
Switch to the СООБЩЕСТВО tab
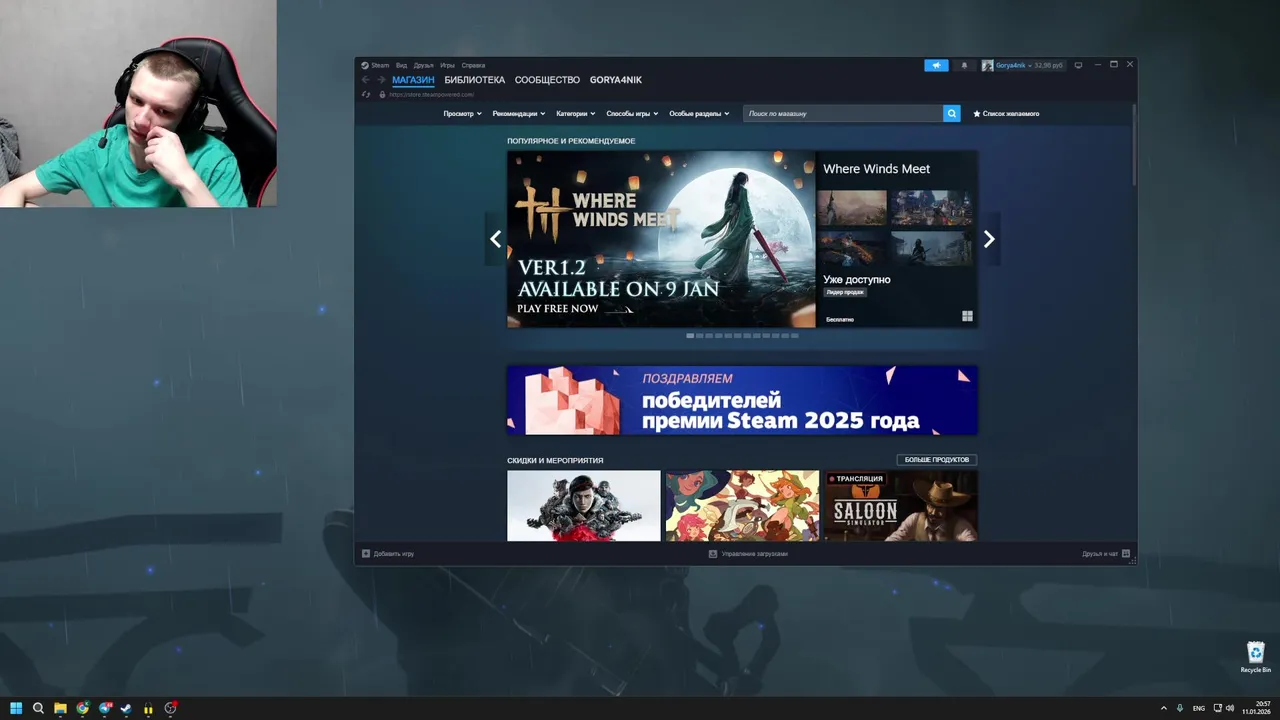[547, 80]
